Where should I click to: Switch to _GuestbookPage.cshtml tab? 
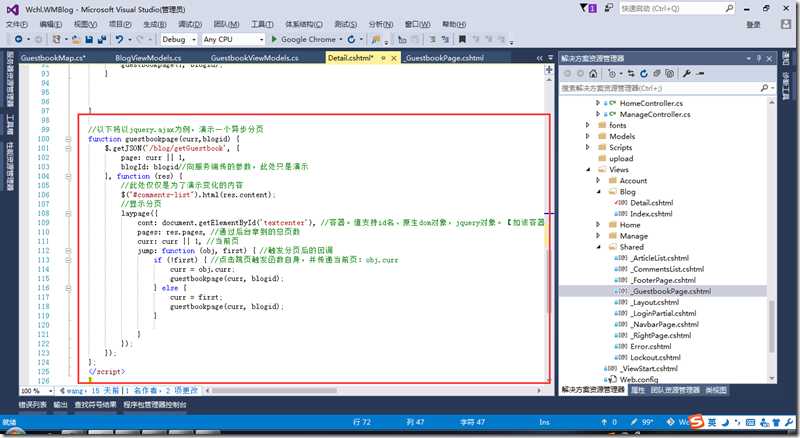(444, 58)
